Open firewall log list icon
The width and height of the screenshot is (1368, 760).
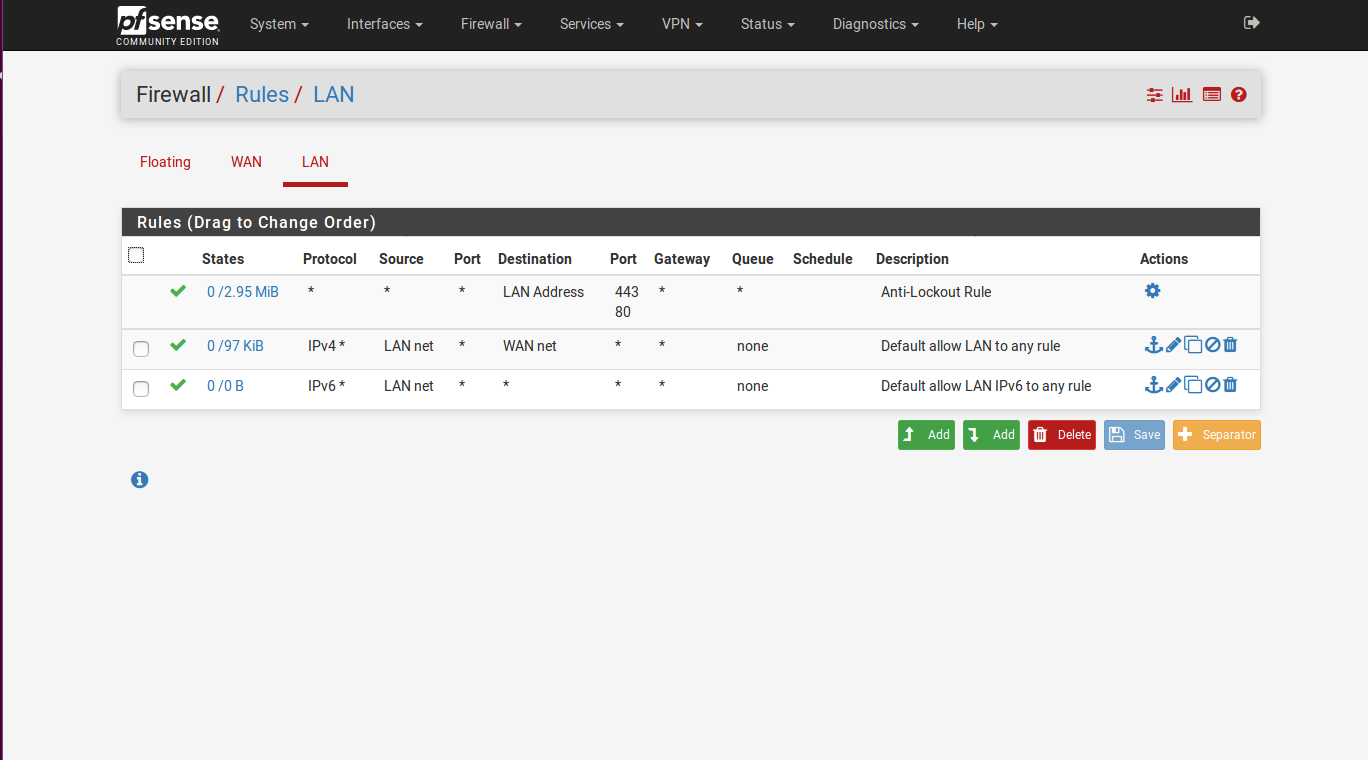[1211, 95]
